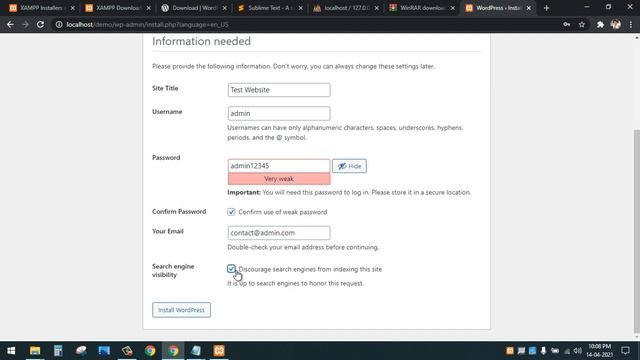Open the notepad-like app in taskbar
Image resolution: width=640 pixels, height=360 pixels.
click(196, 351)
